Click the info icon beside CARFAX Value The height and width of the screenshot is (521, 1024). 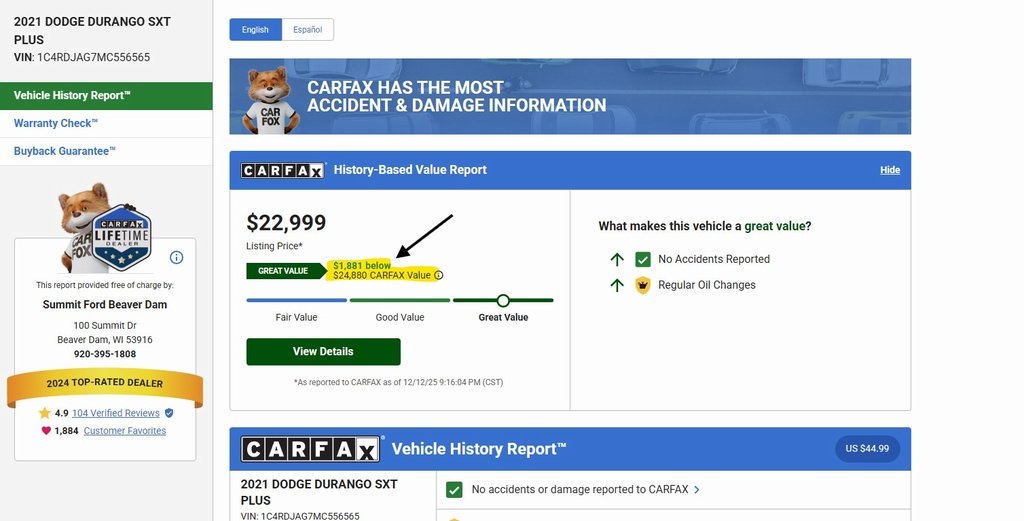coord(439,275)
